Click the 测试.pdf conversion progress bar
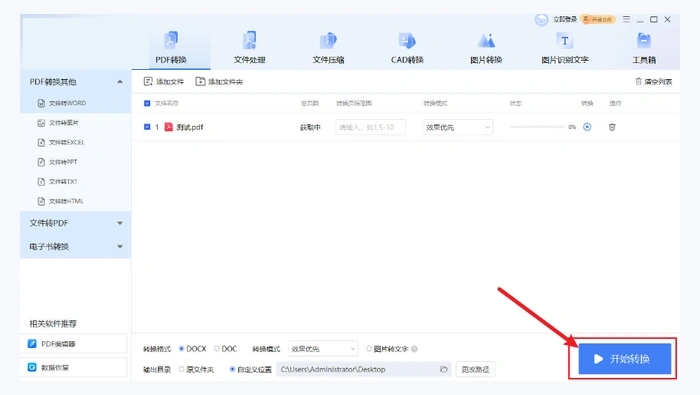This screenshot has width=700, height=395. click(537, 127)
